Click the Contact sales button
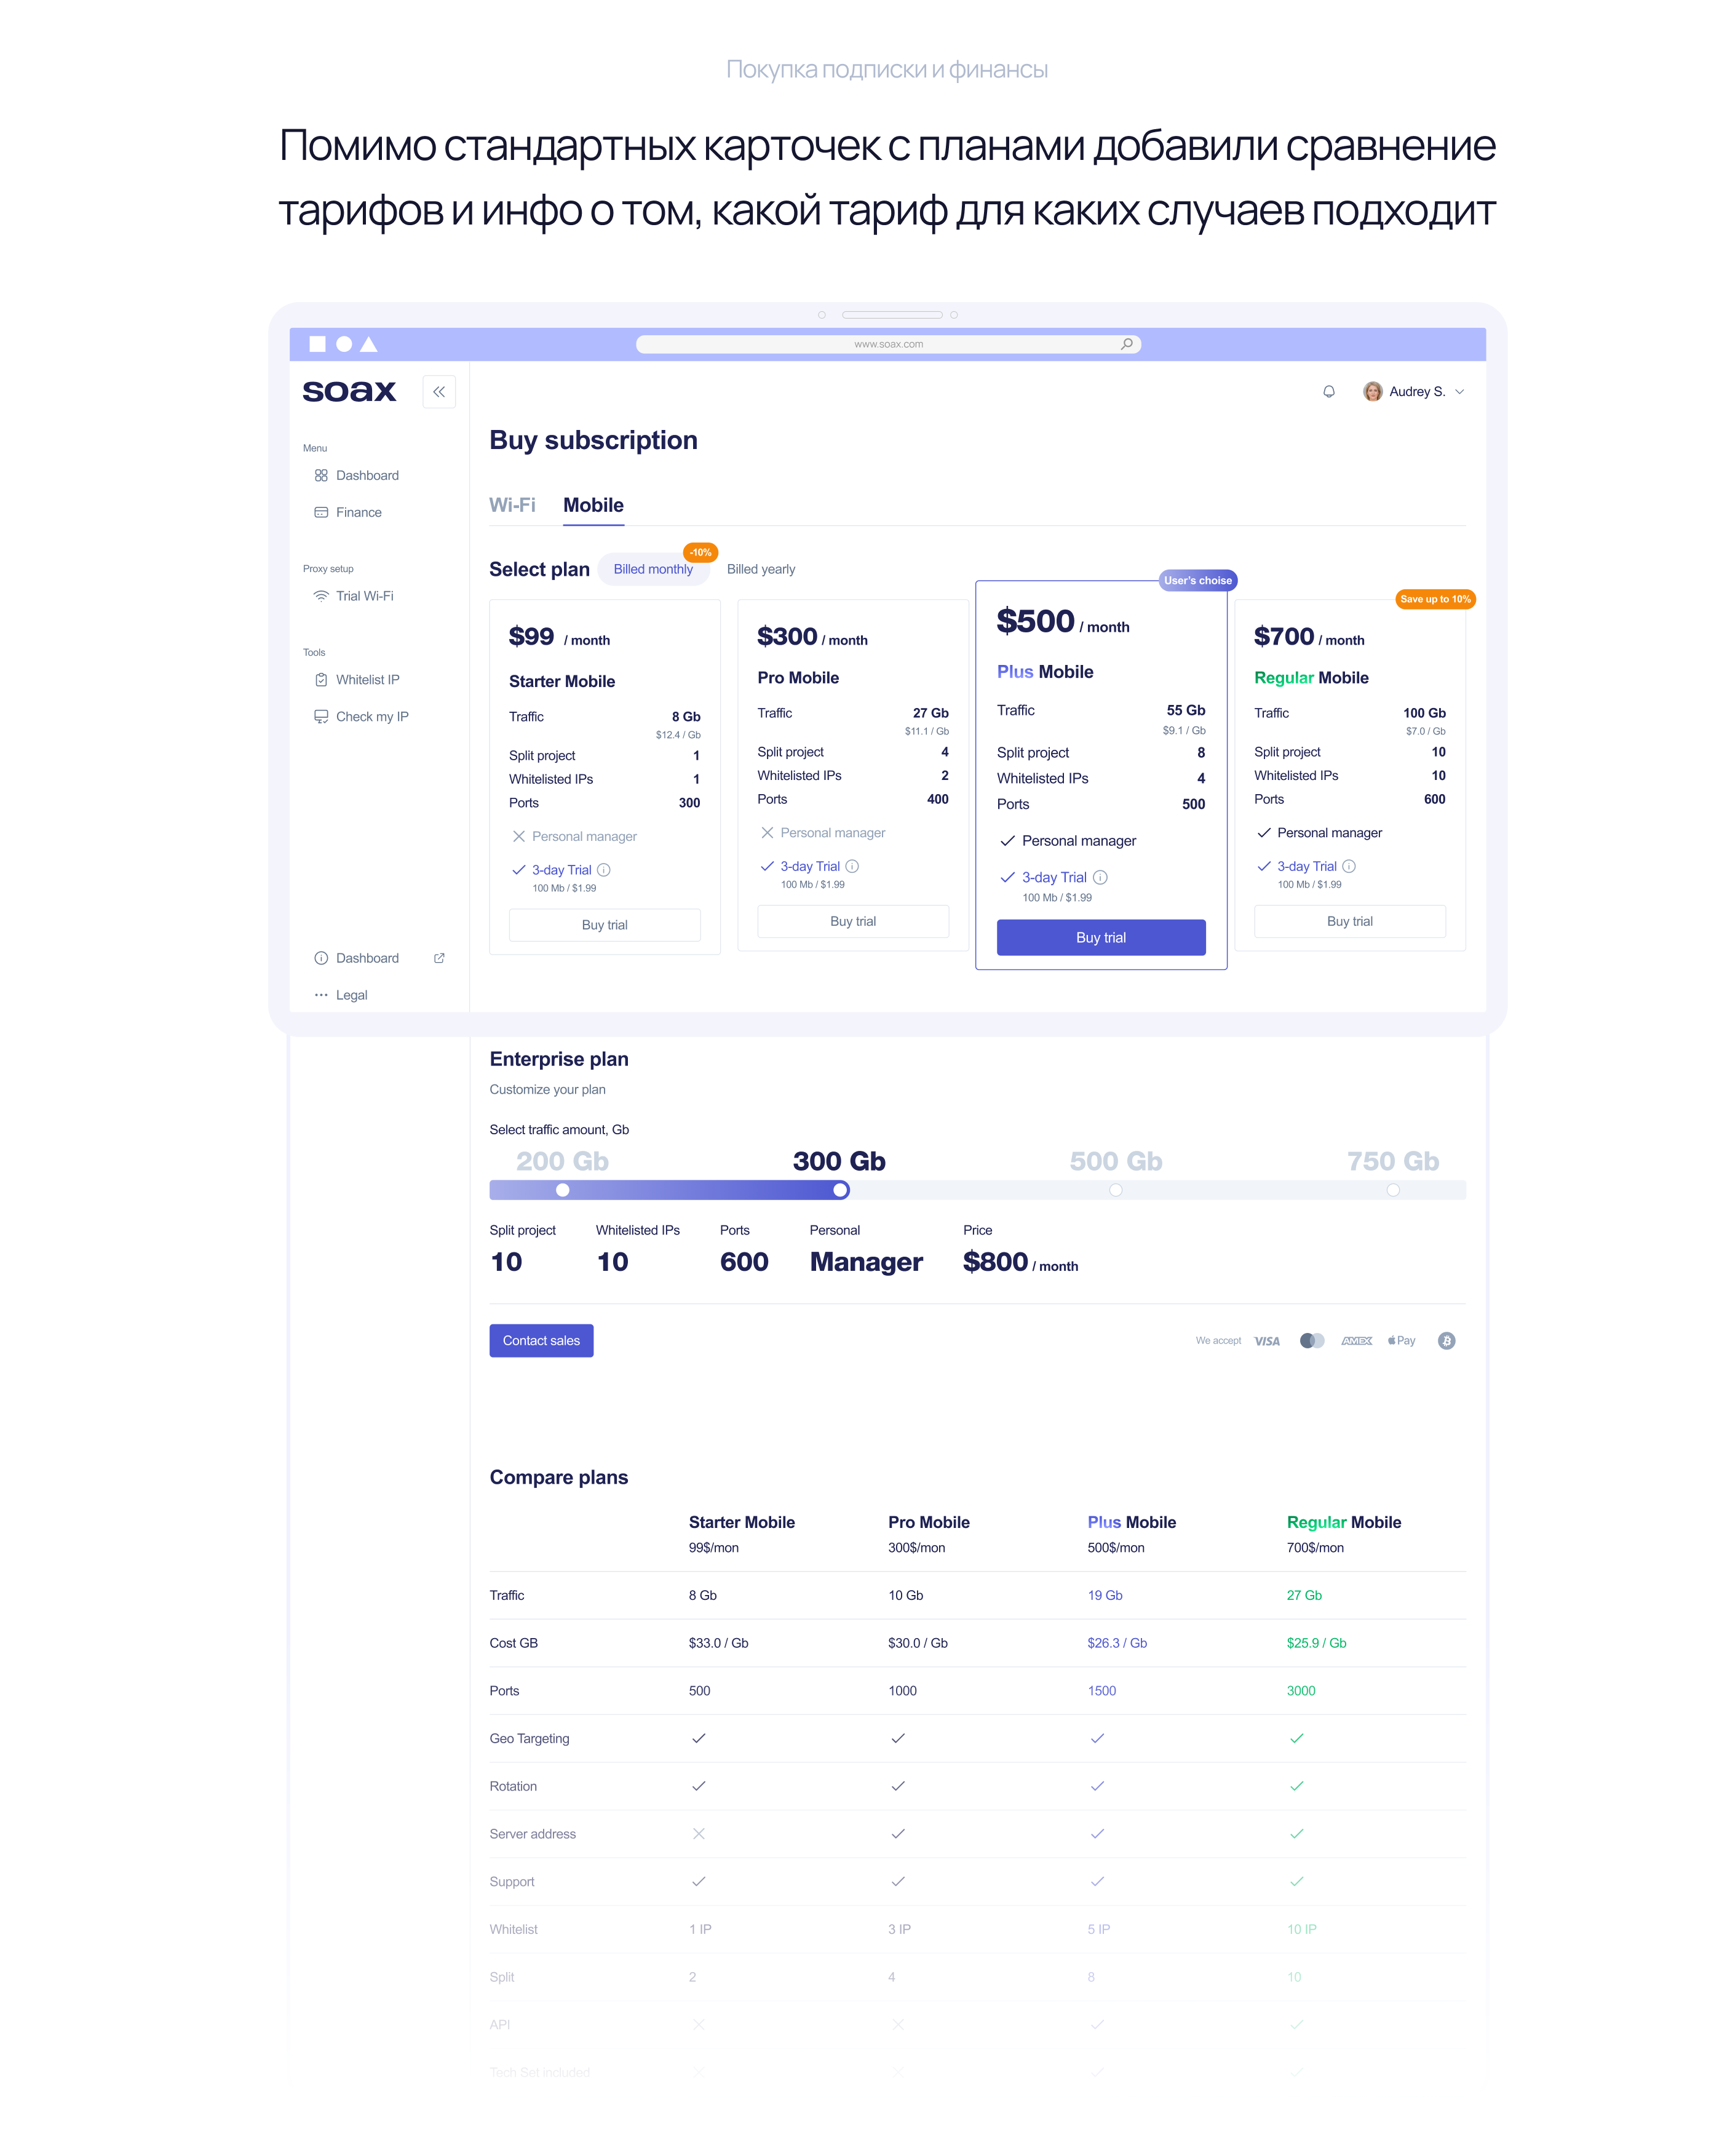This screenshot has height=2156, width=1722. (x=541, y=1340)
